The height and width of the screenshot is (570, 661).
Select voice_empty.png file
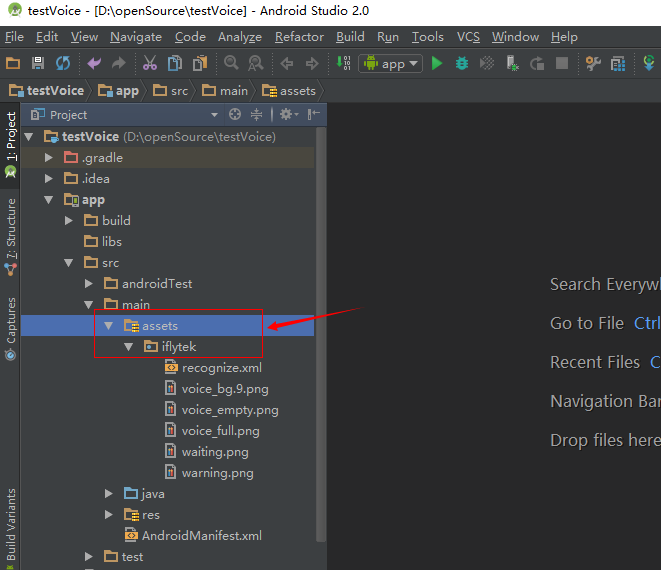coord(221,410)
